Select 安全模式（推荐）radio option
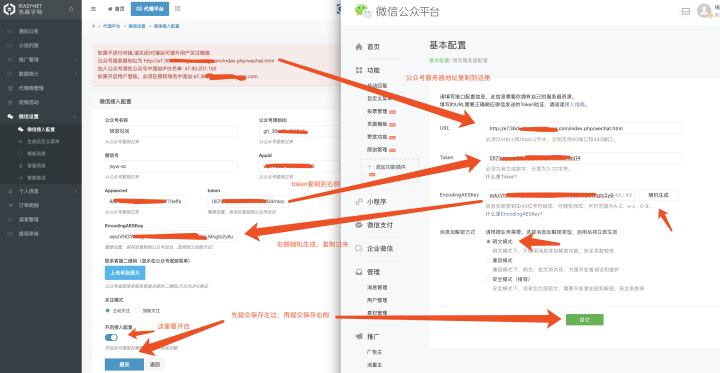720x373 pixels. tap(488, 279)
